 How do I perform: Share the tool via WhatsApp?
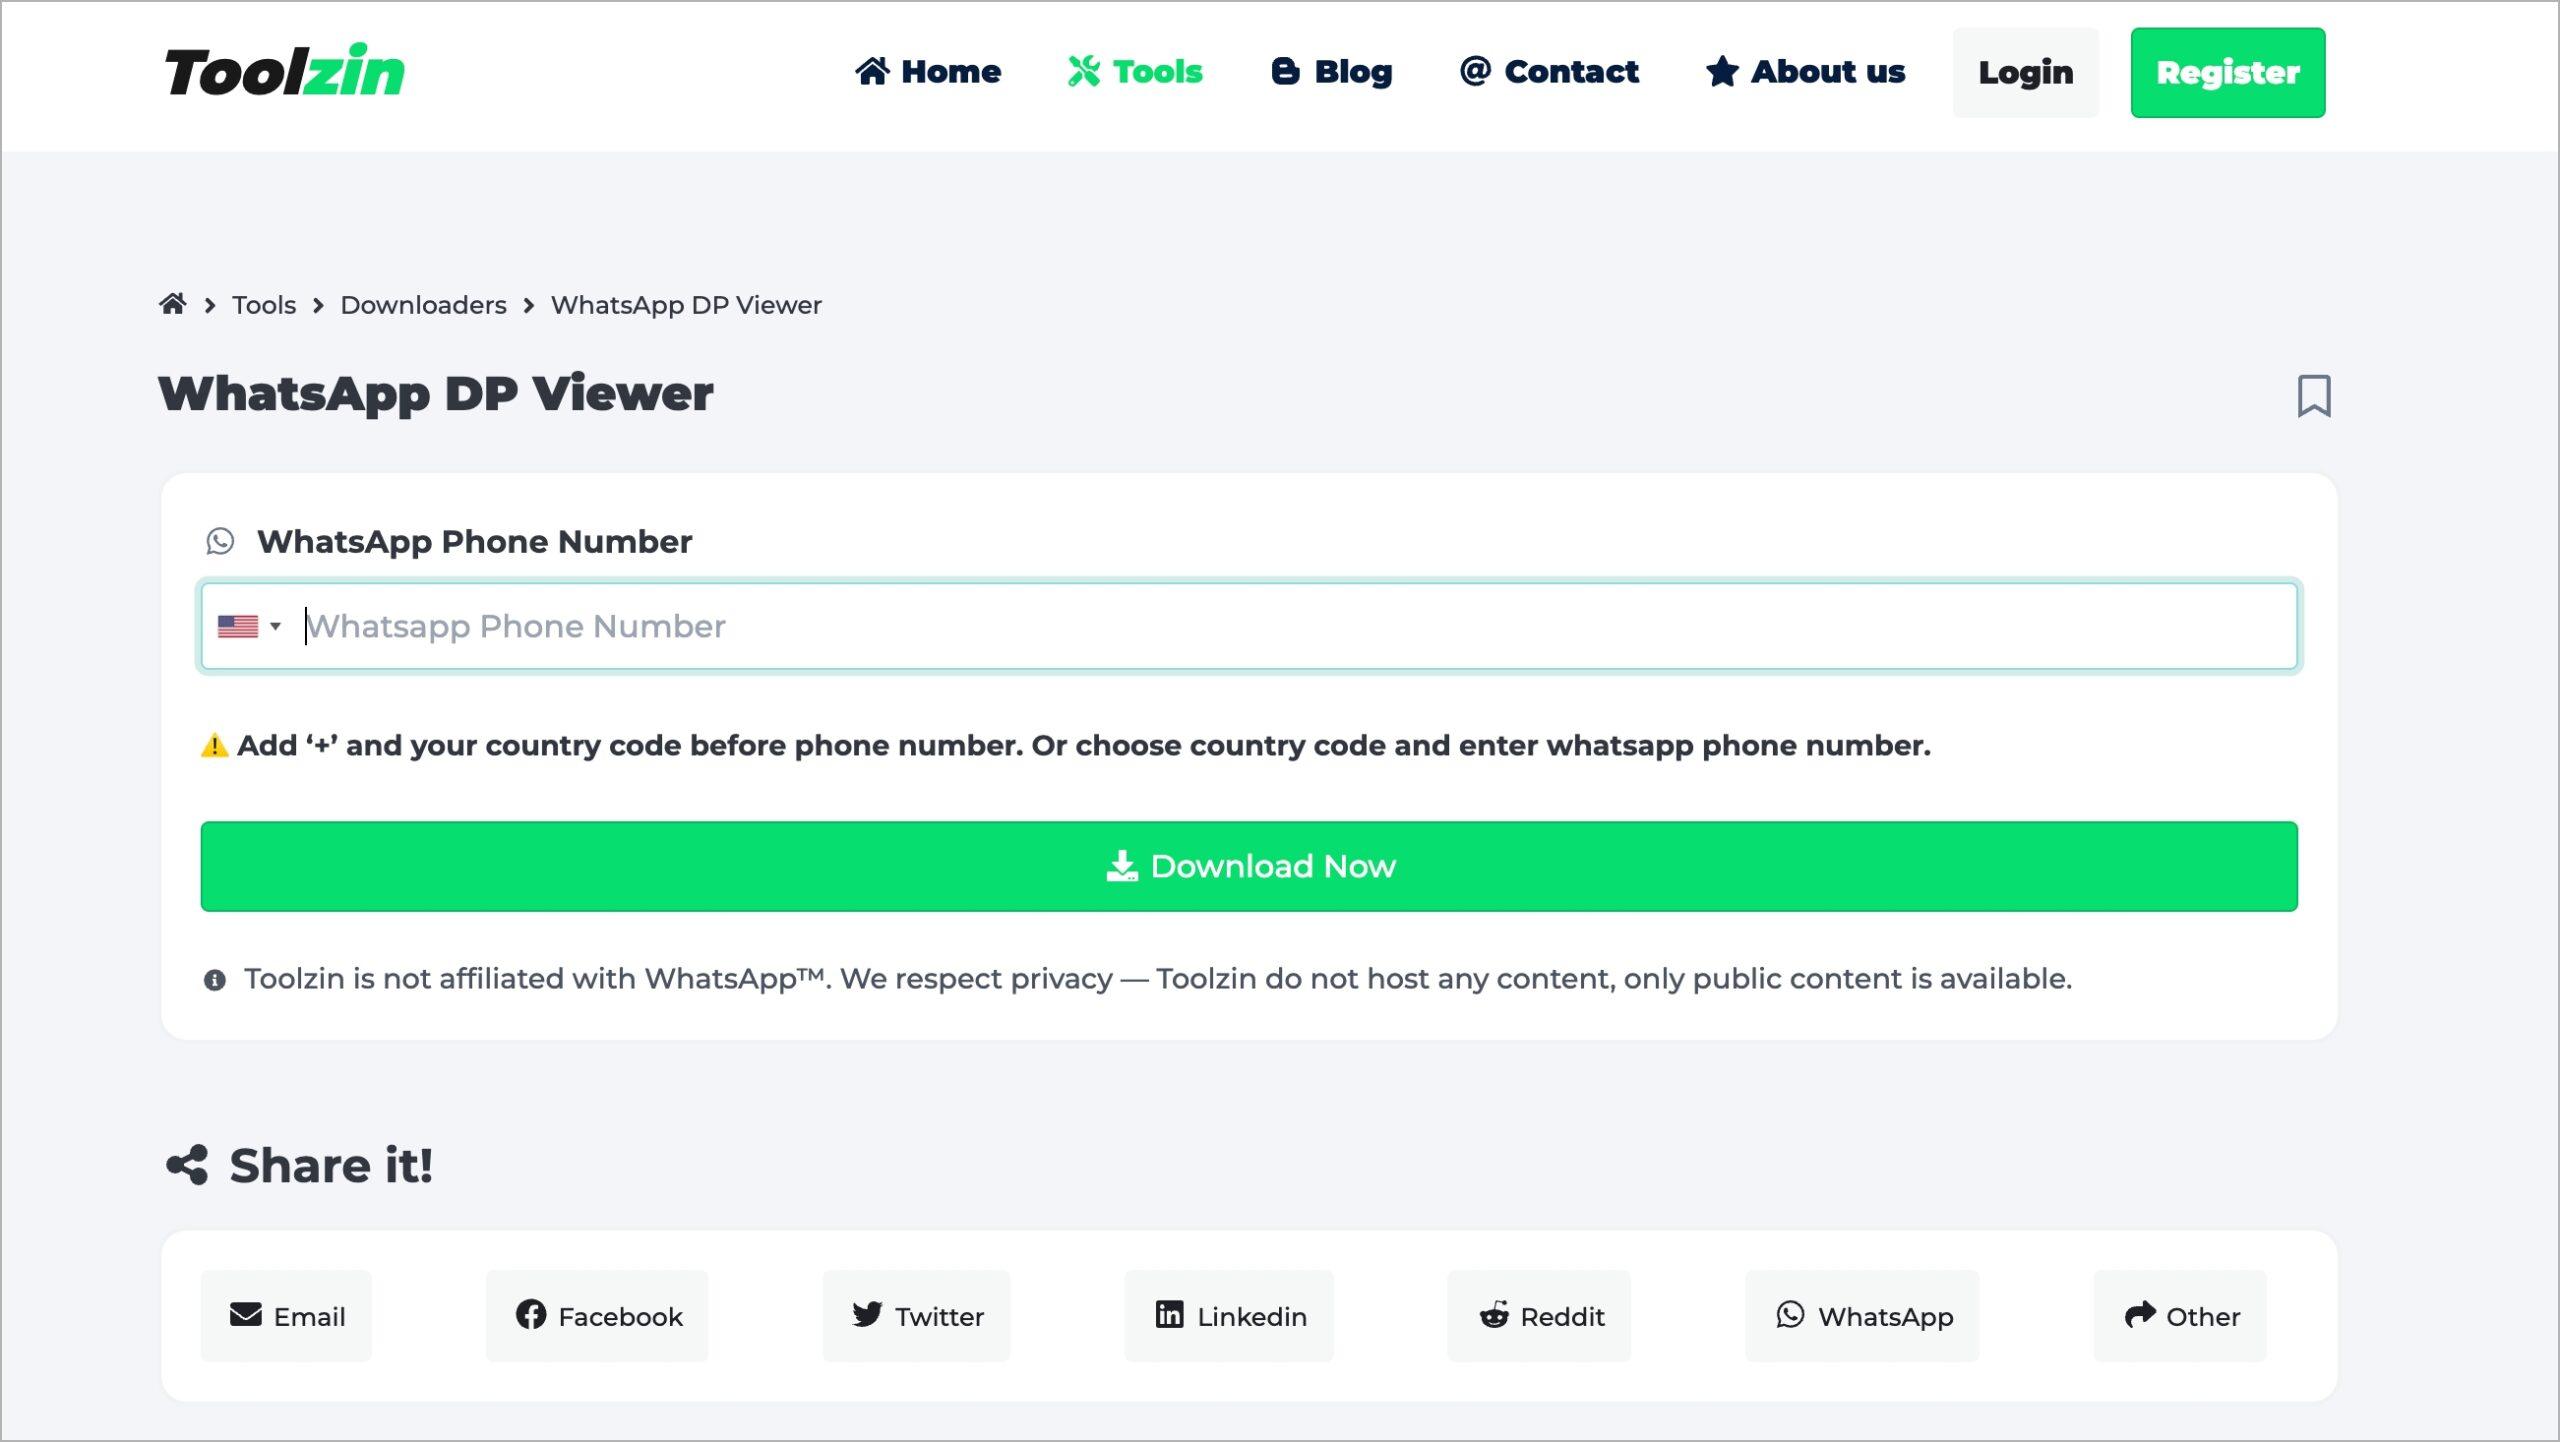[1861, 1316]
